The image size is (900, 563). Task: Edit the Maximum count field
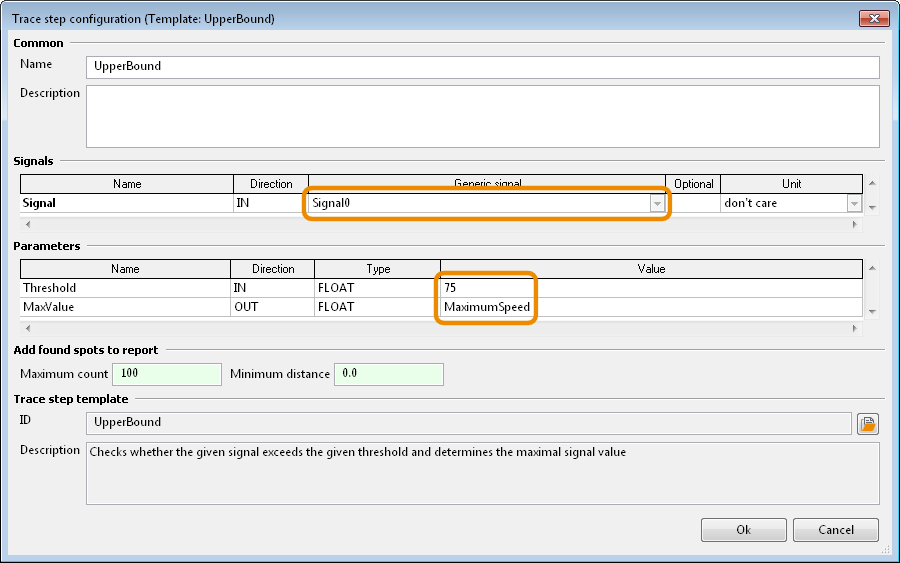[167, 374]
